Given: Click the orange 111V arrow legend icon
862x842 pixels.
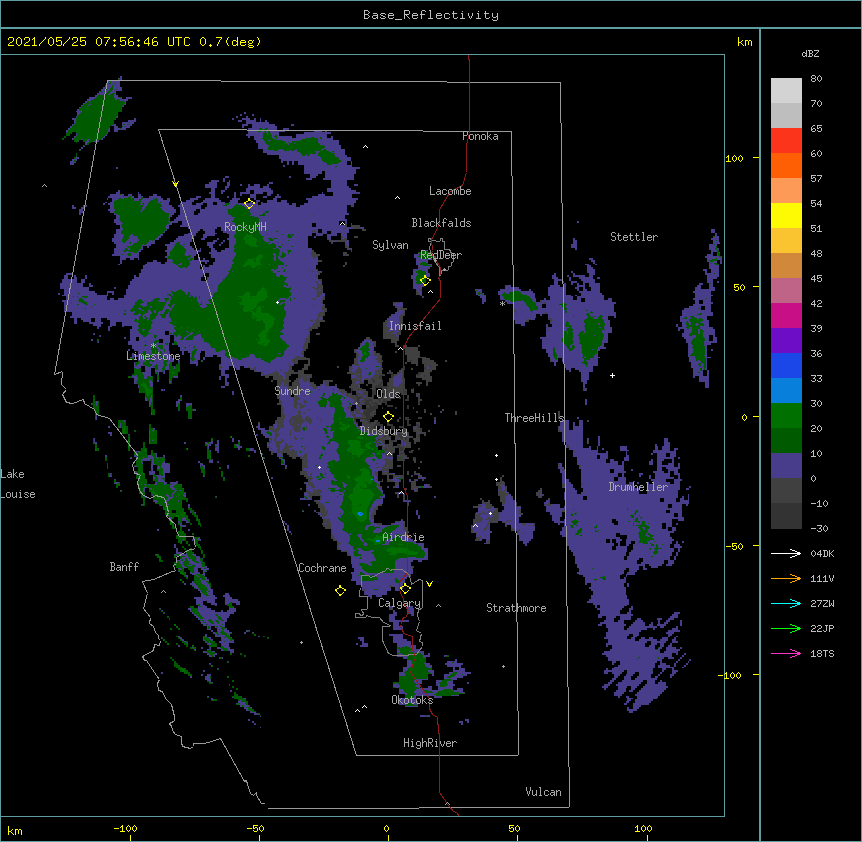Looking at the screenshot, I should pyautogui.click(x=786, y=578).
